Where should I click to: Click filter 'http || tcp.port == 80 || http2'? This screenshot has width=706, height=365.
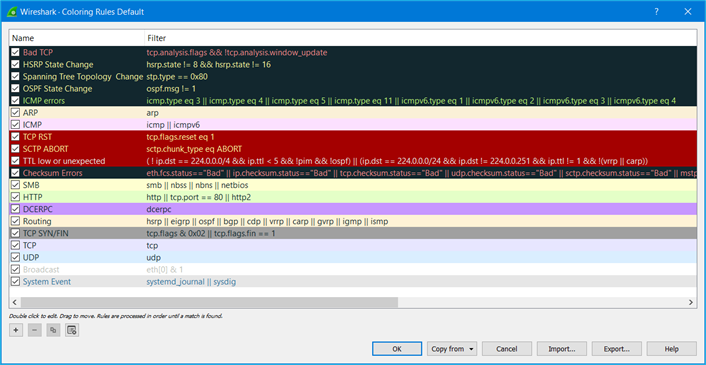pos(198,197)
